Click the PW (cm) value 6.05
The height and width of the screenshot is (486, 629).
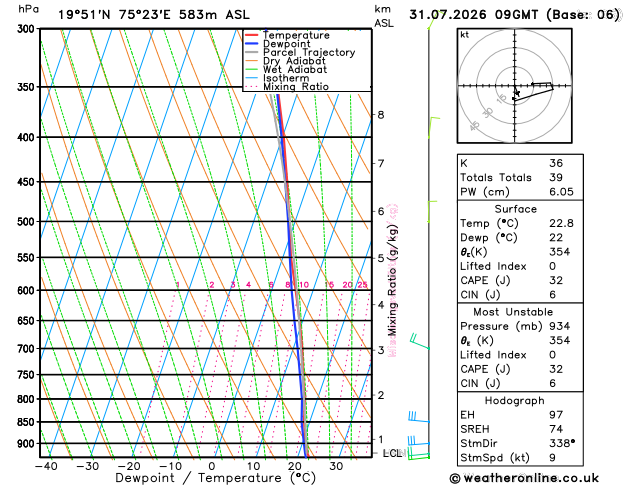tap(561, 192)
